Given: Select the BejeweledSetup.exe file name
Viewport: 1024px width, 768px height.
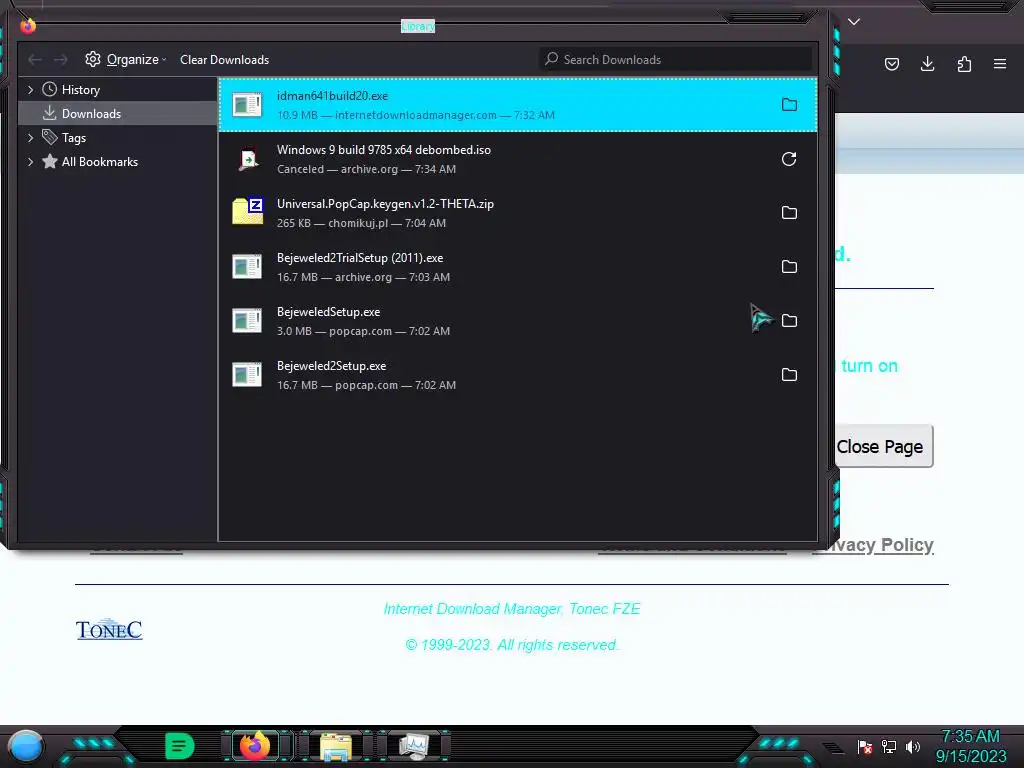Looking at the screenshot, I should [328, 312].
